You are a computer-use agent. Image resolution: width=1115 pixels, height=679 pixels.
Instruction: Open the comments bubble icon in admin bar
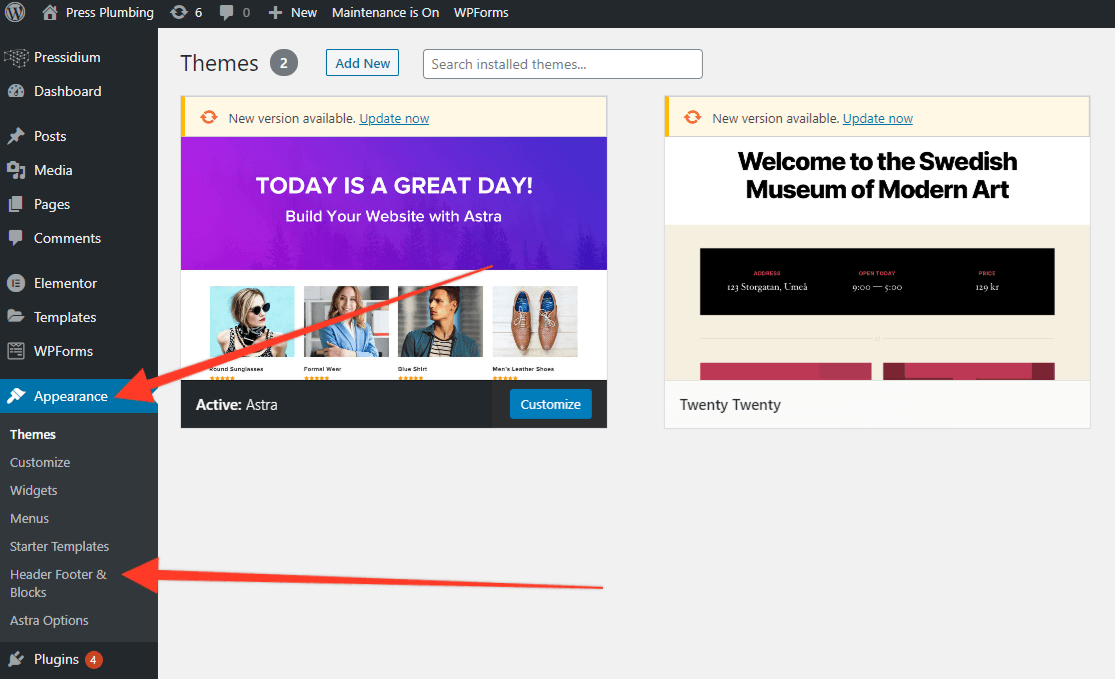[x=226, y=13]
